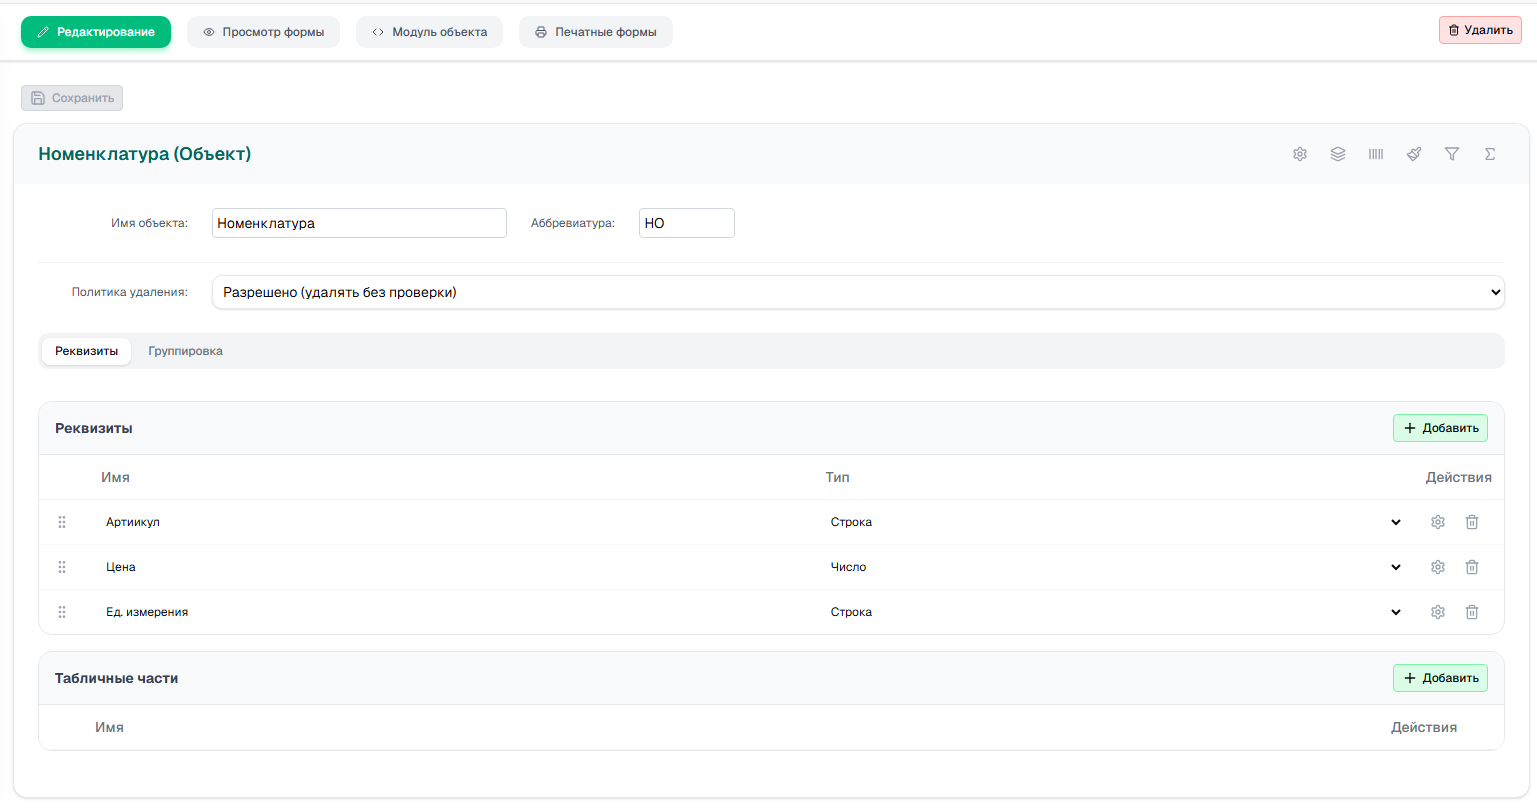1537x811 pixels.
Task: Open the Просмотр формы tab
Action: pos(264,32)
